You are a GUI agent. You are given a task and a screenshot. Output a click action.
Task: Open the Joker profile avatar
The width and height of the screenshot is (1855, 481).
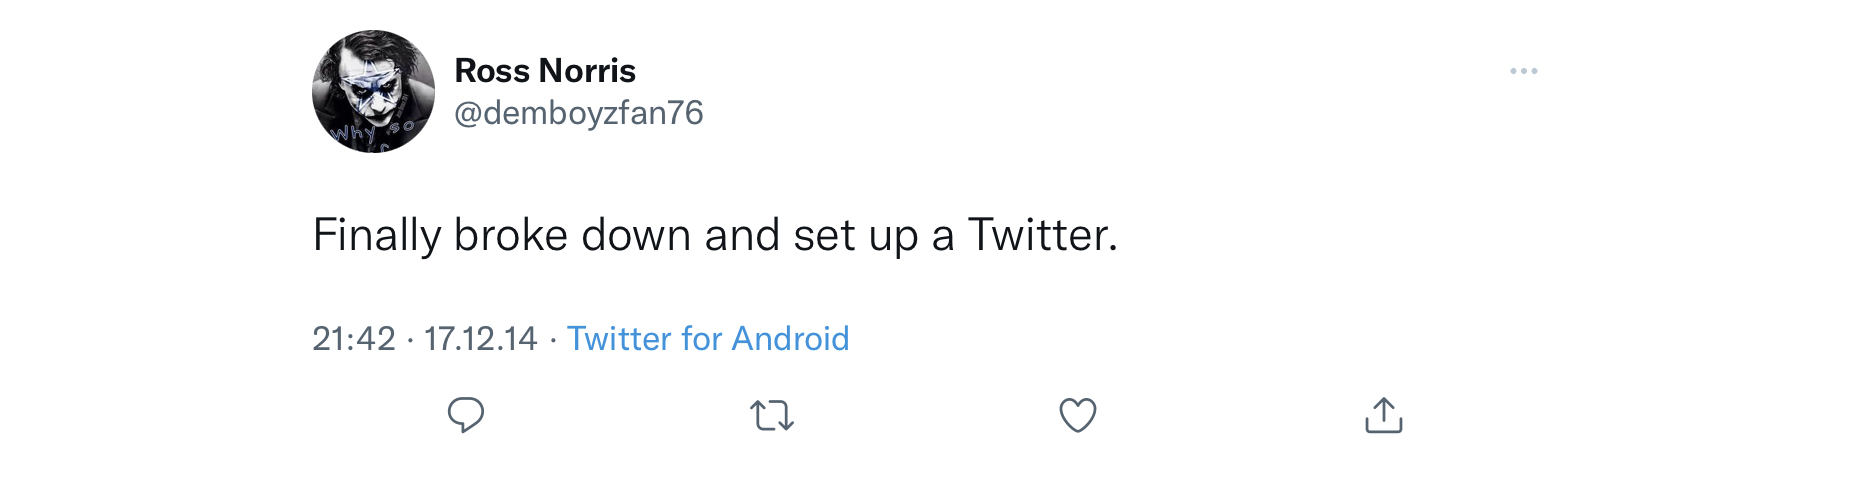point(373,91)
